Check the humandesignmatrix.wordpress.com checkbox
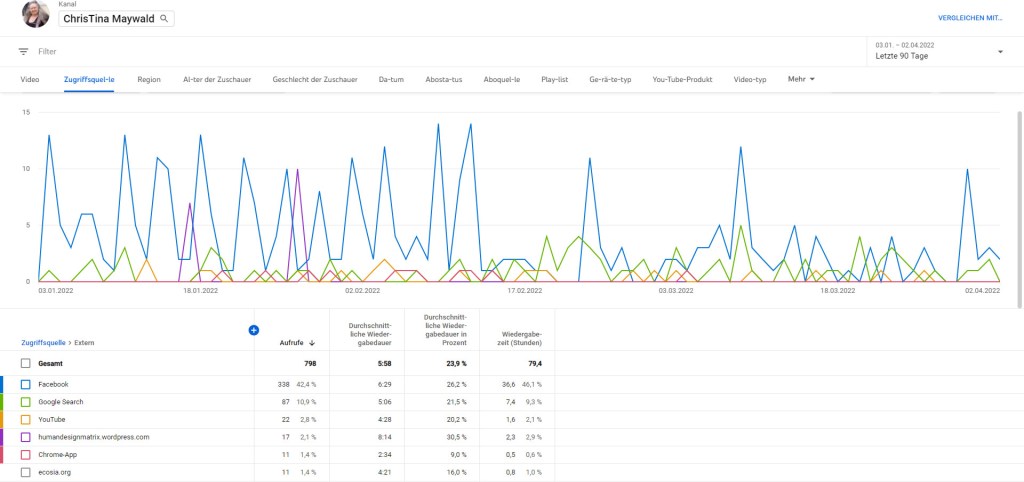 click(26, 437)
